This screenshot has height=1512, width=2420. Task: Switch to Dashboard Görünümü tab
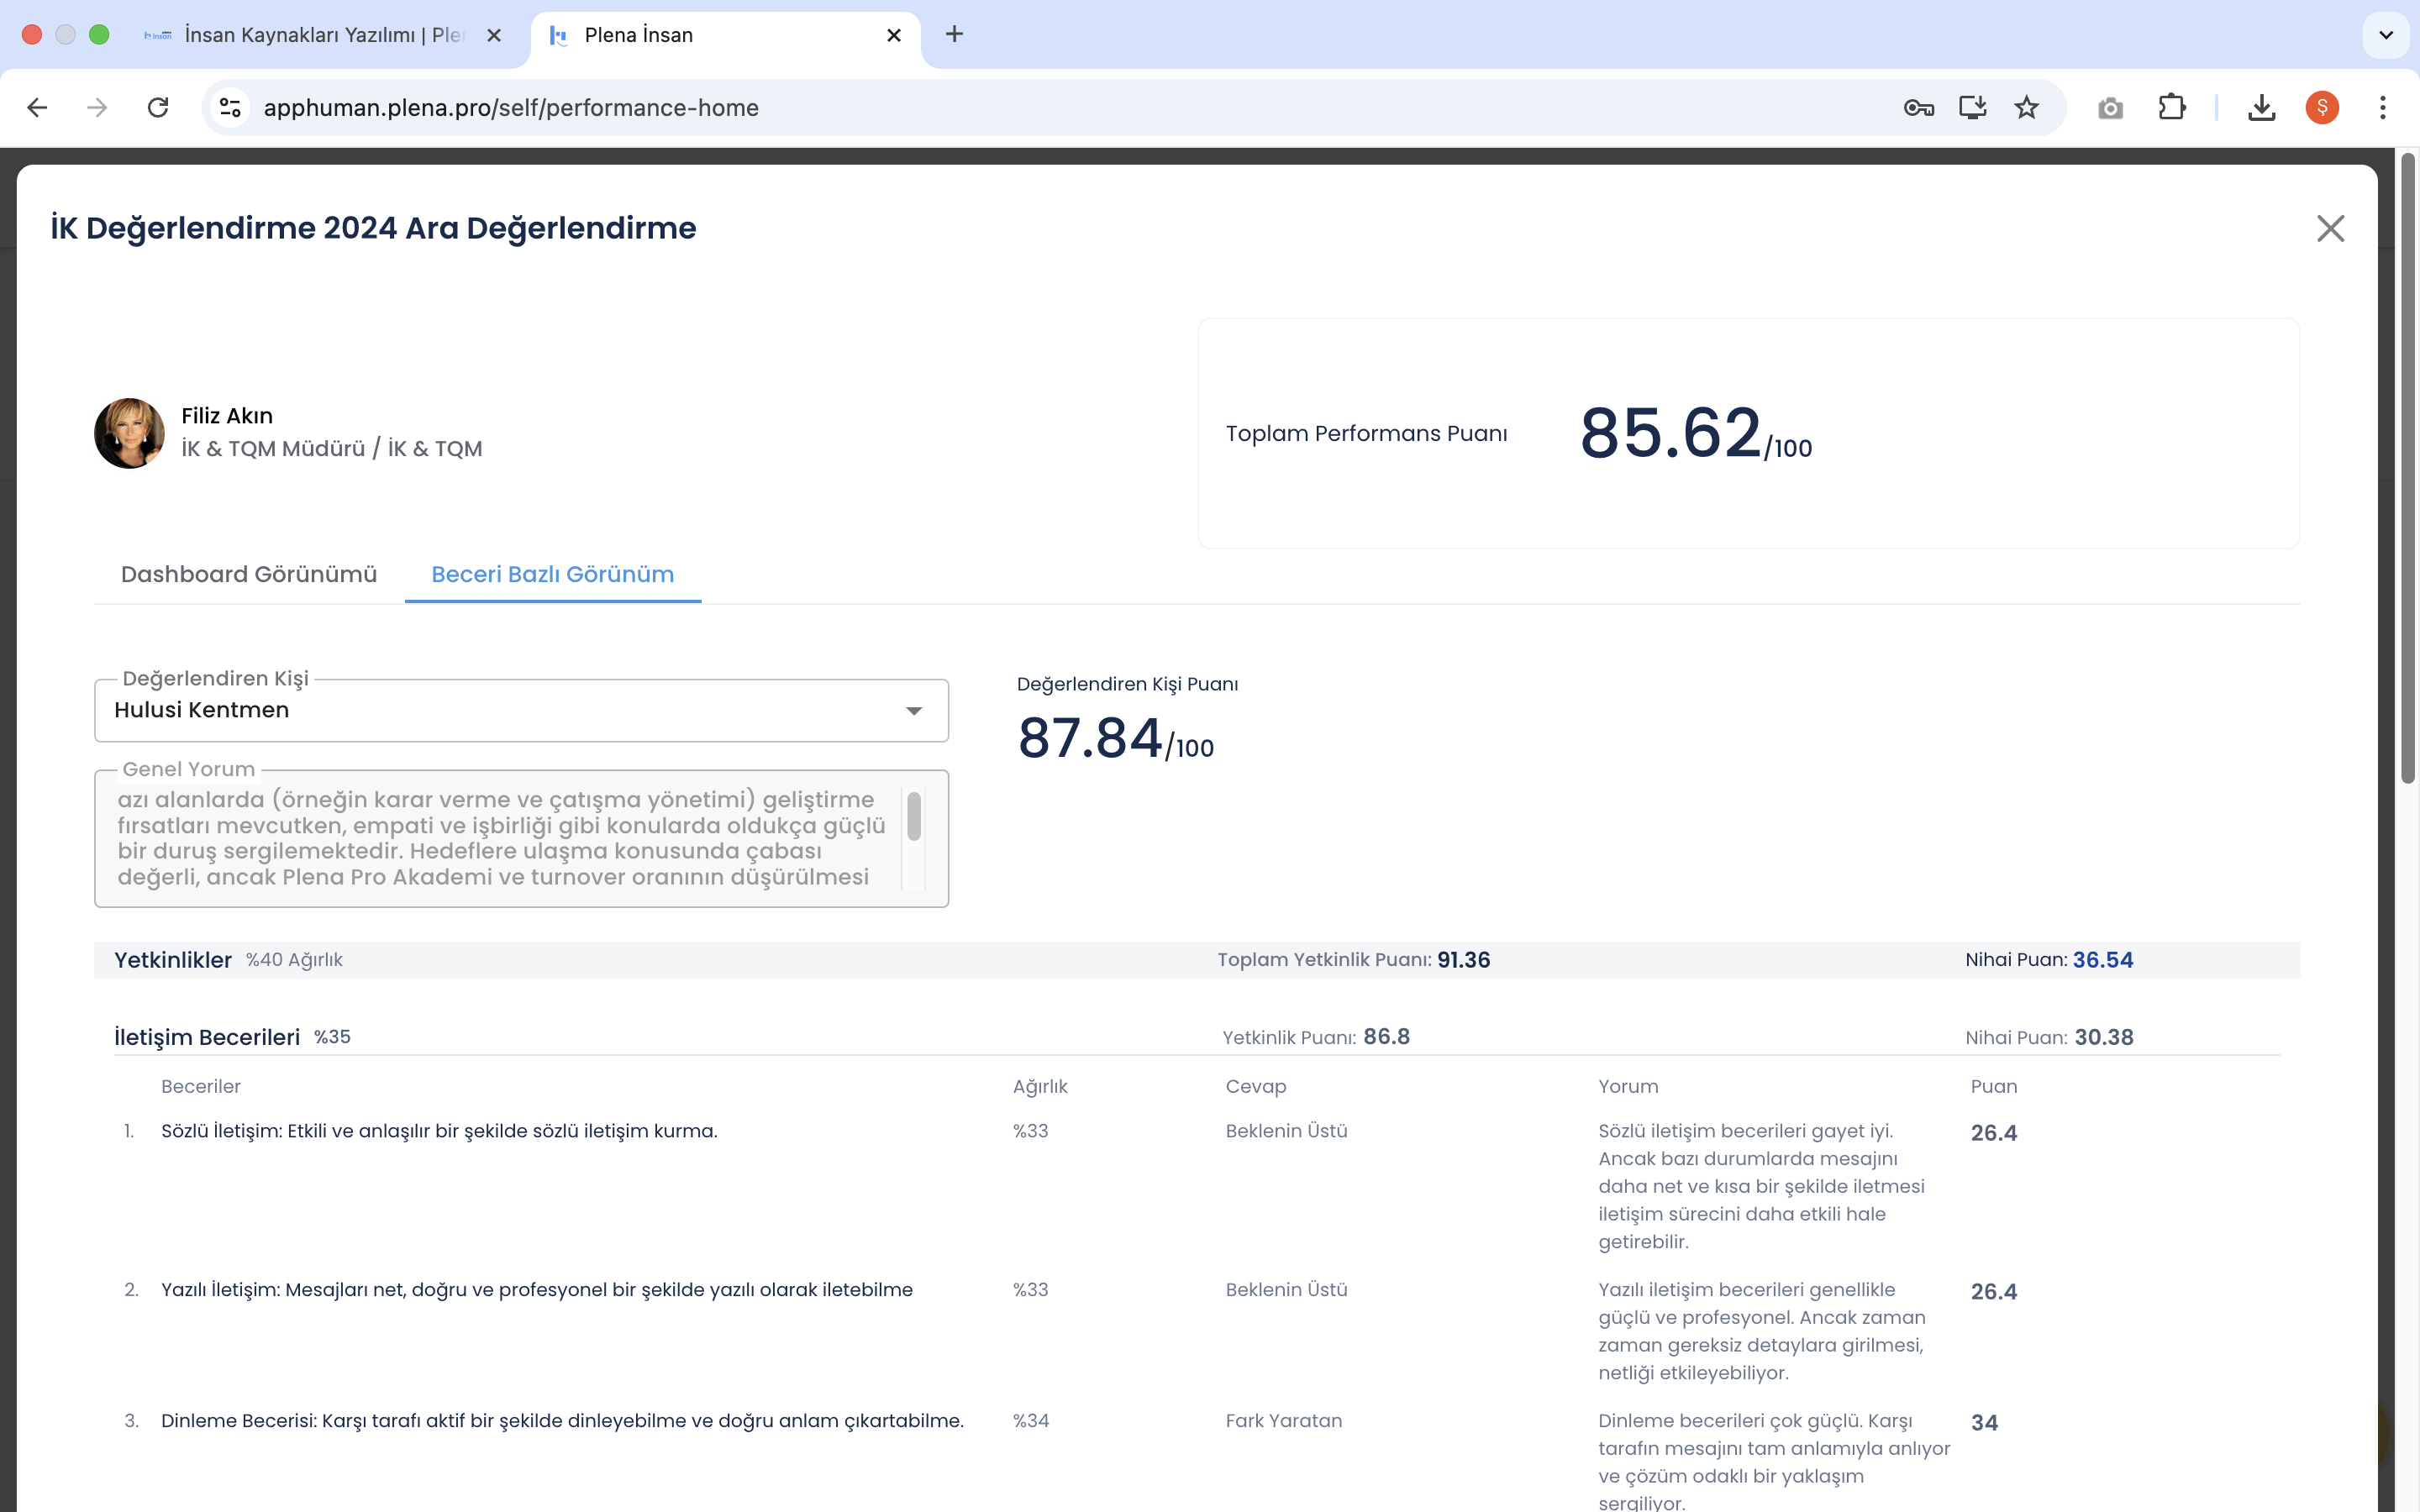pos(249,574)
